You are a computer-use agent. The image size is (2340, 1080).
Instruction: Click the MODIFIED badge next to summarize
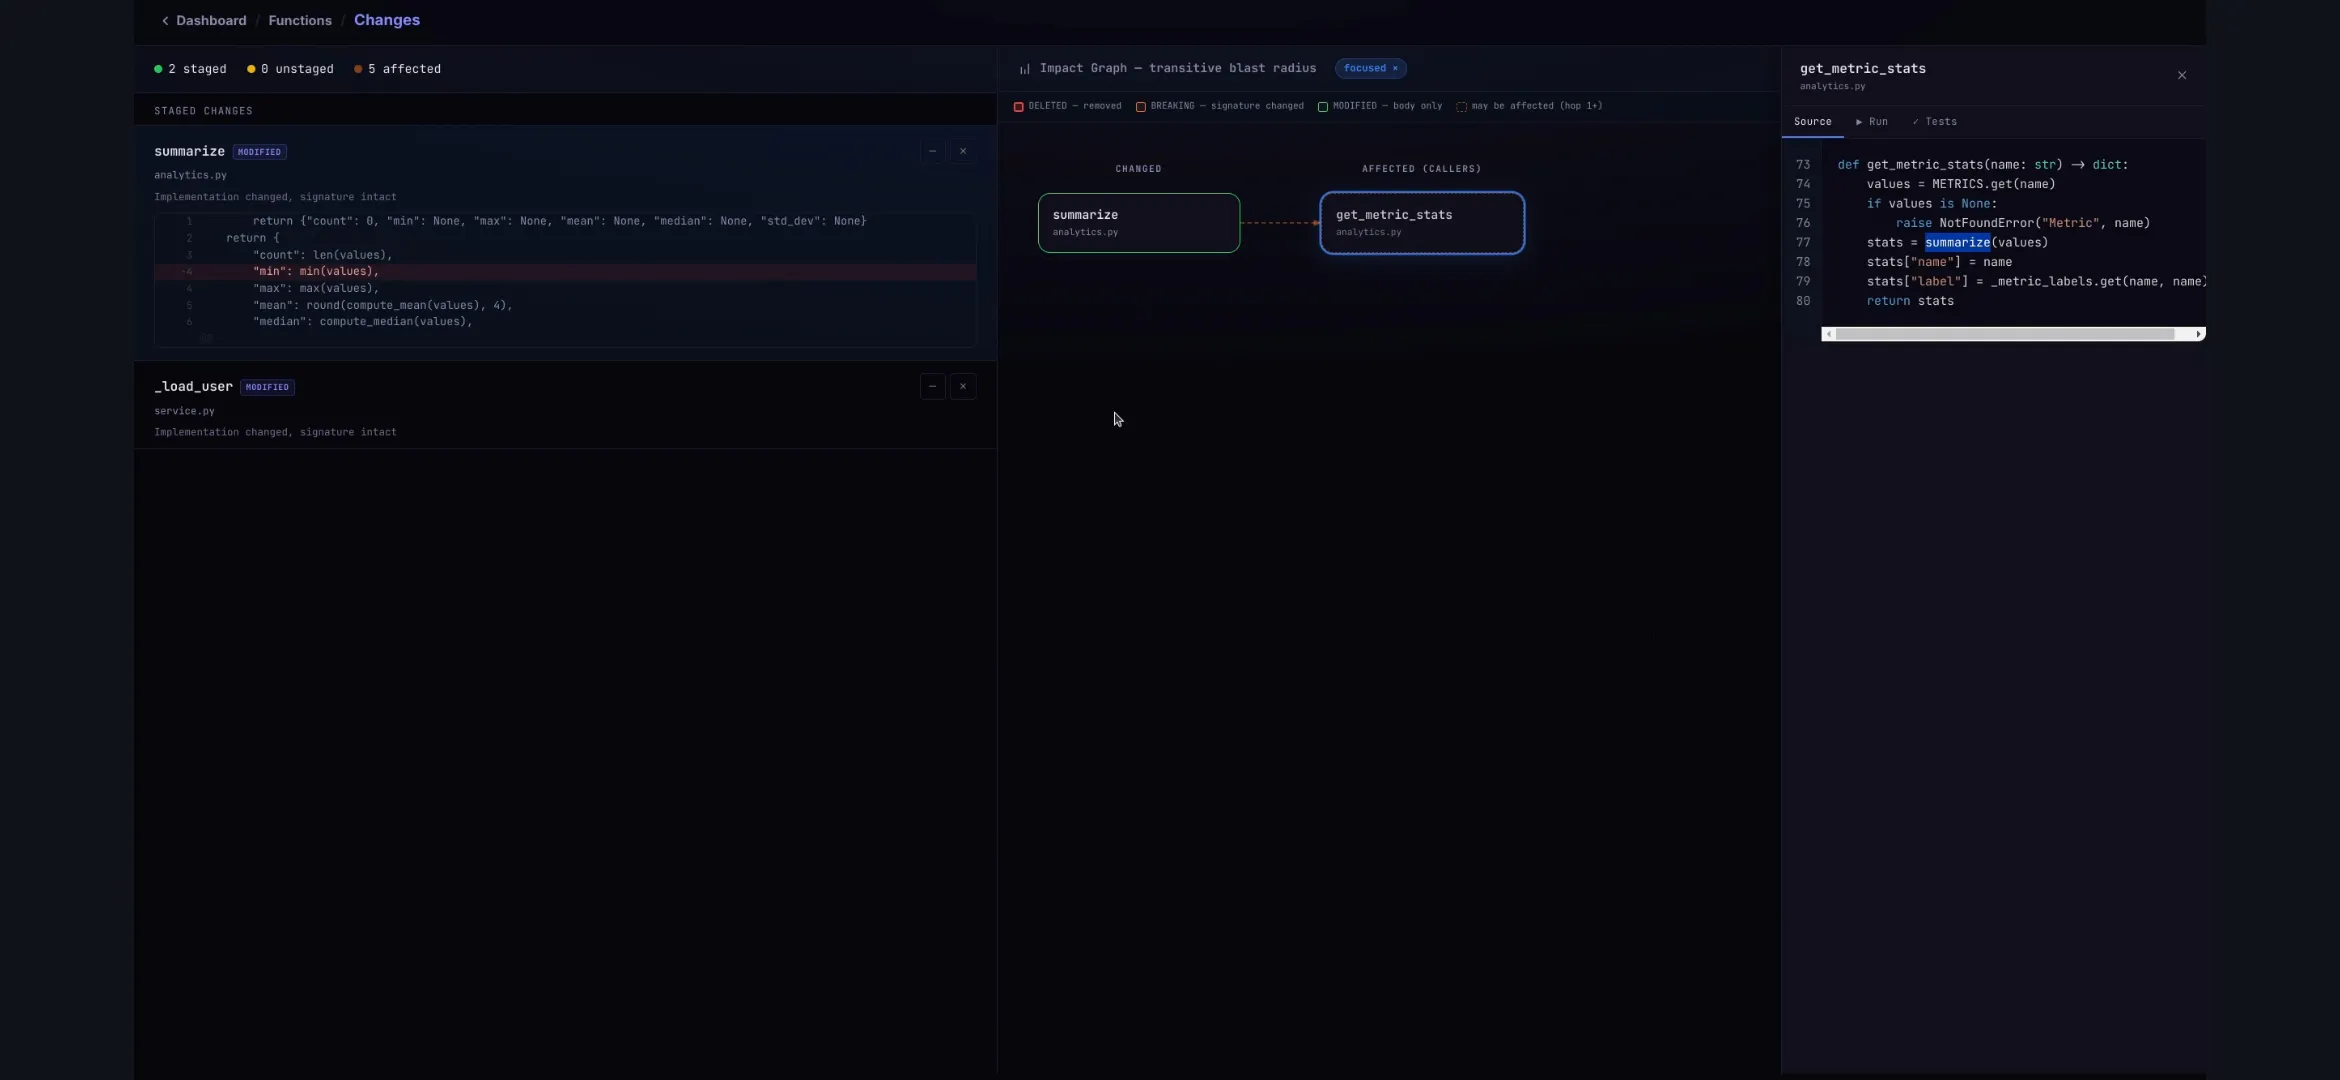pos(260,152)
